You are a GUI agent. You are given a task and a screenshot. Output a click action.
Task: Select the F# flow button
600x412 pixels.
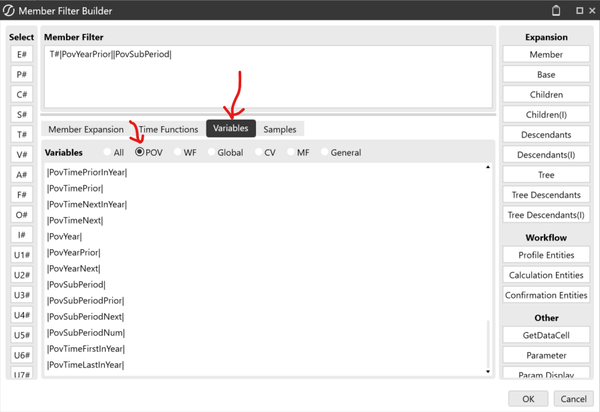click(21, 195)
